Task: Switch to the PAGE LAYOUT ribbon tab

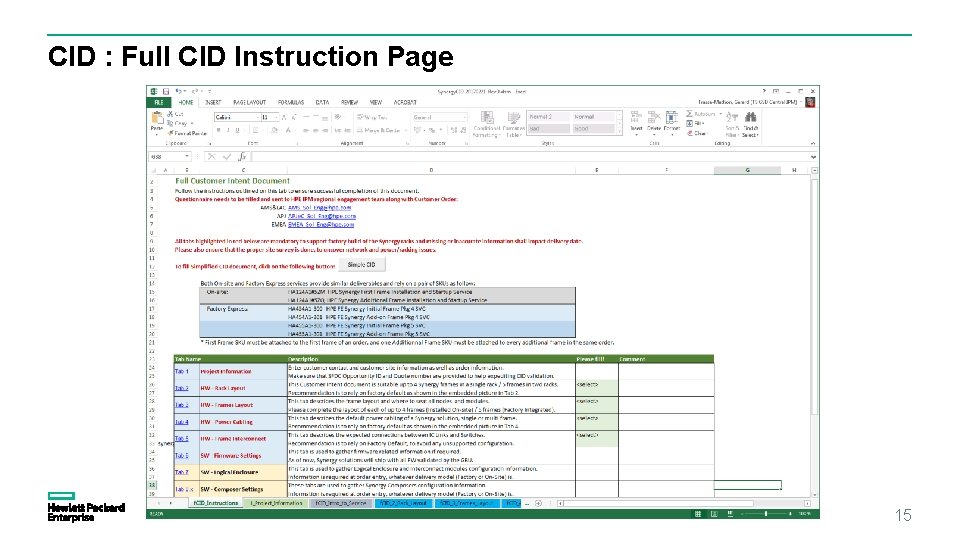Action: (x=250, y=102)
